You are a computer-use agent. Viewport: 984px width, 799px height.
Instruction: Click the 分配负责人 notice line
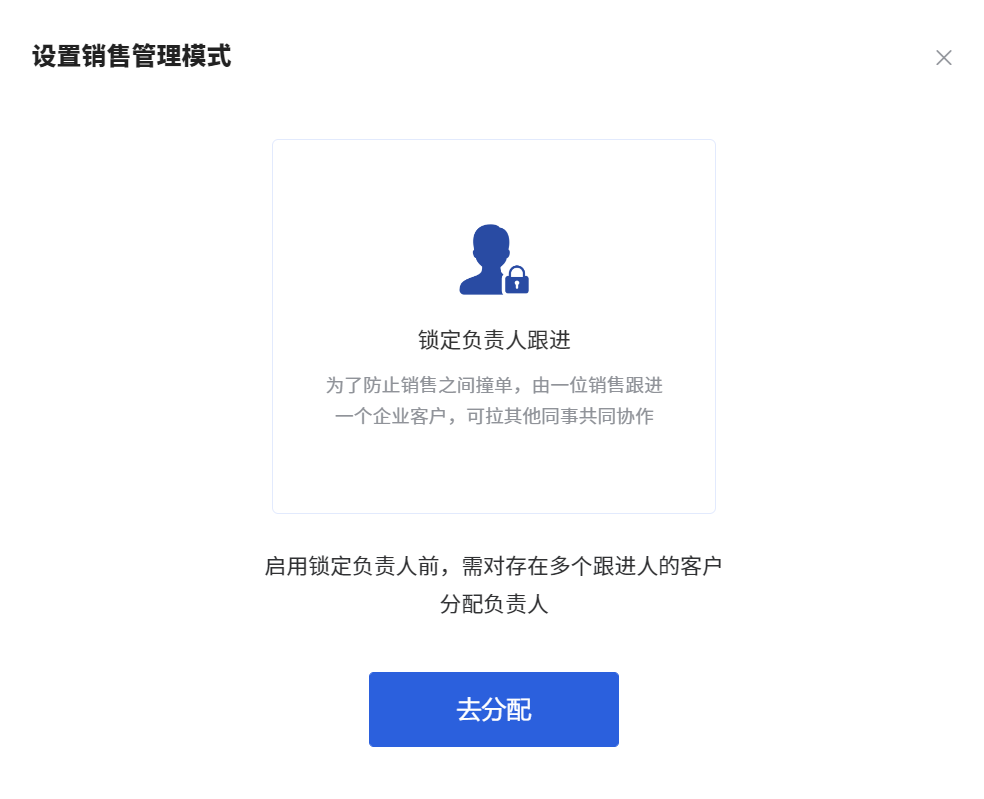(x=494, y=604)
